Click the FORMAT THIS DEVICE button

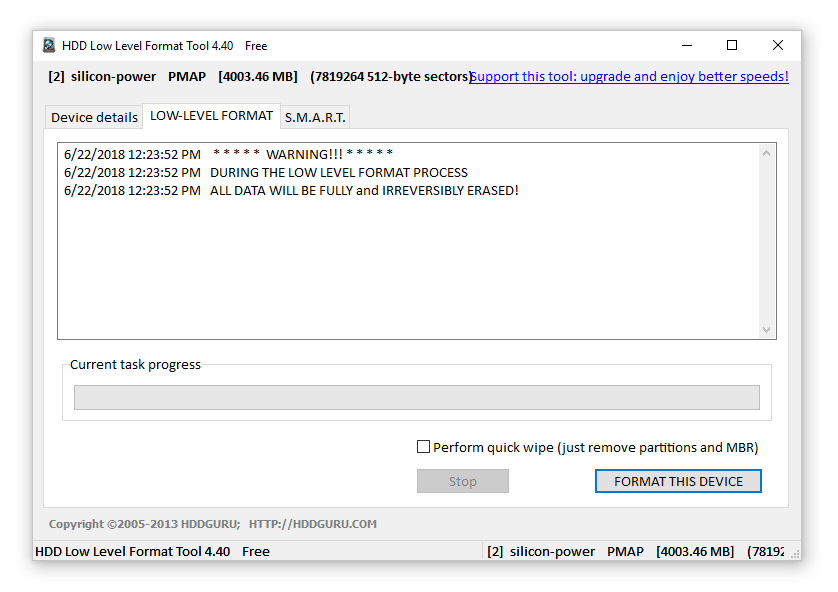click(x=678, y=481)
